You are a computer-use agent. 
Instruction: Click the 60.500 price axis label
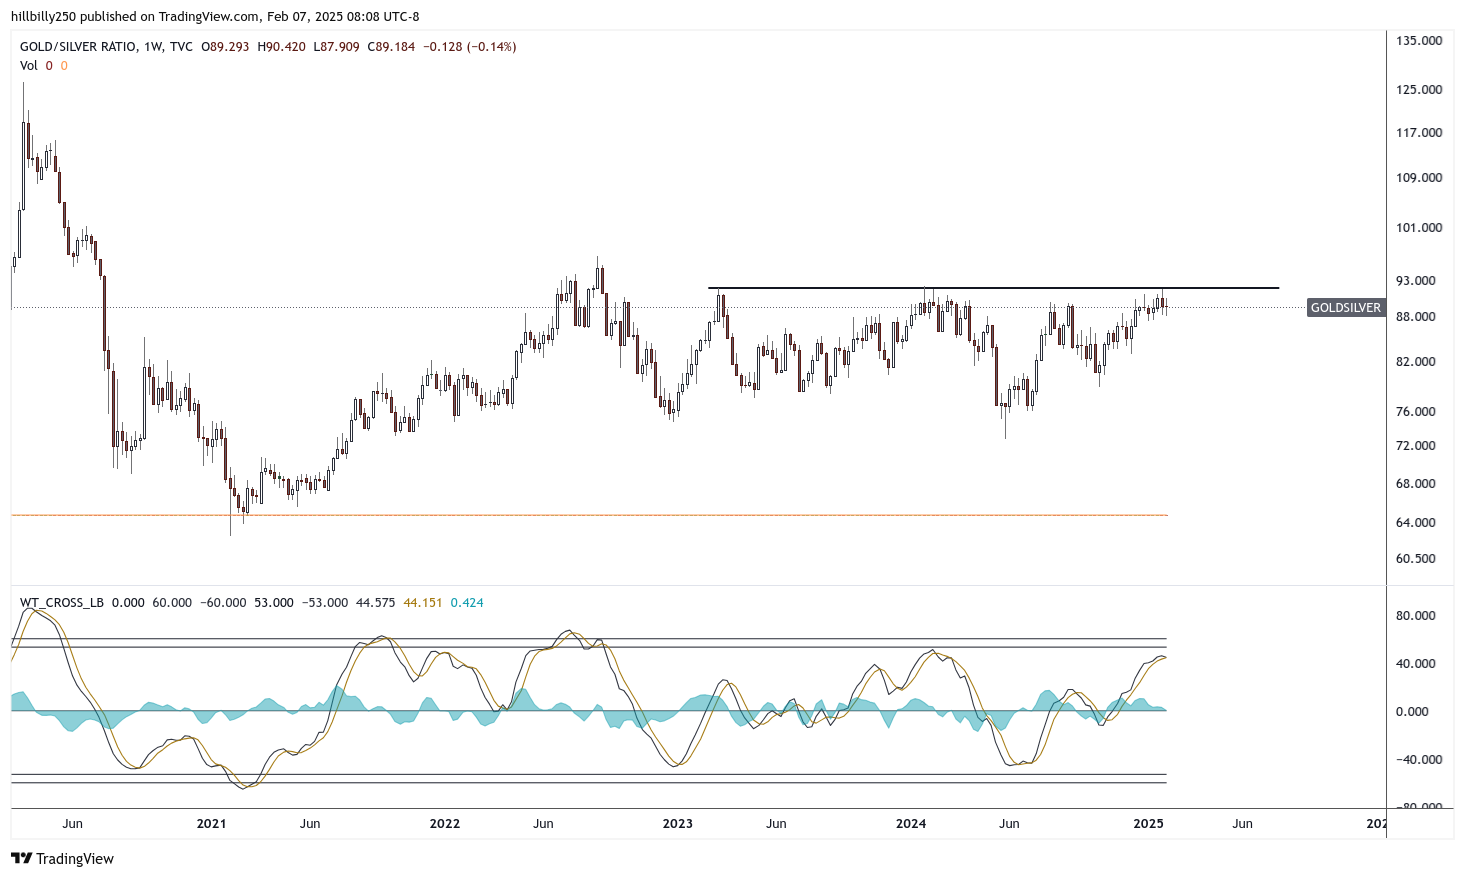pyautogui.click(x=1415, y=559)
